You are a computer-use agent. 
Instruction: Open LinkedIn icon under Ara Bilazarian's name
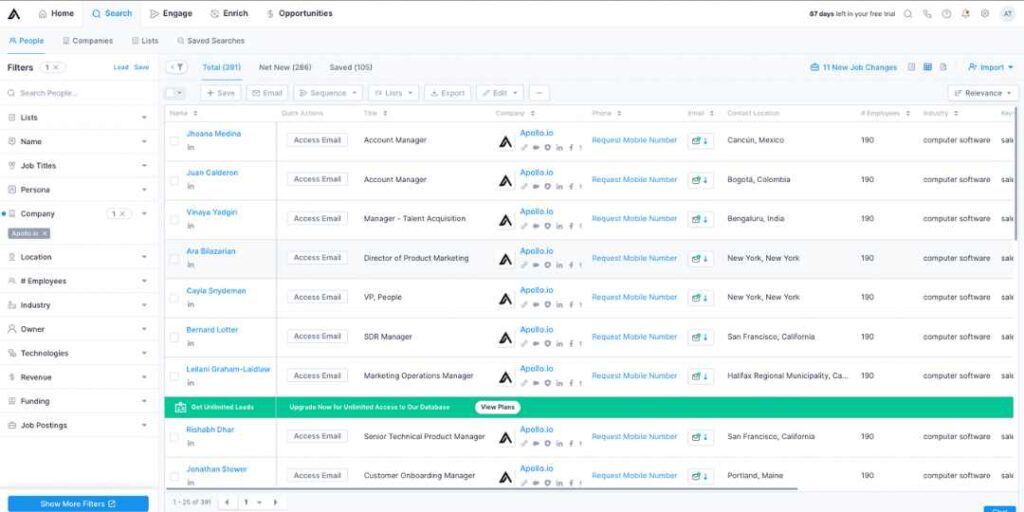[191, 264]
